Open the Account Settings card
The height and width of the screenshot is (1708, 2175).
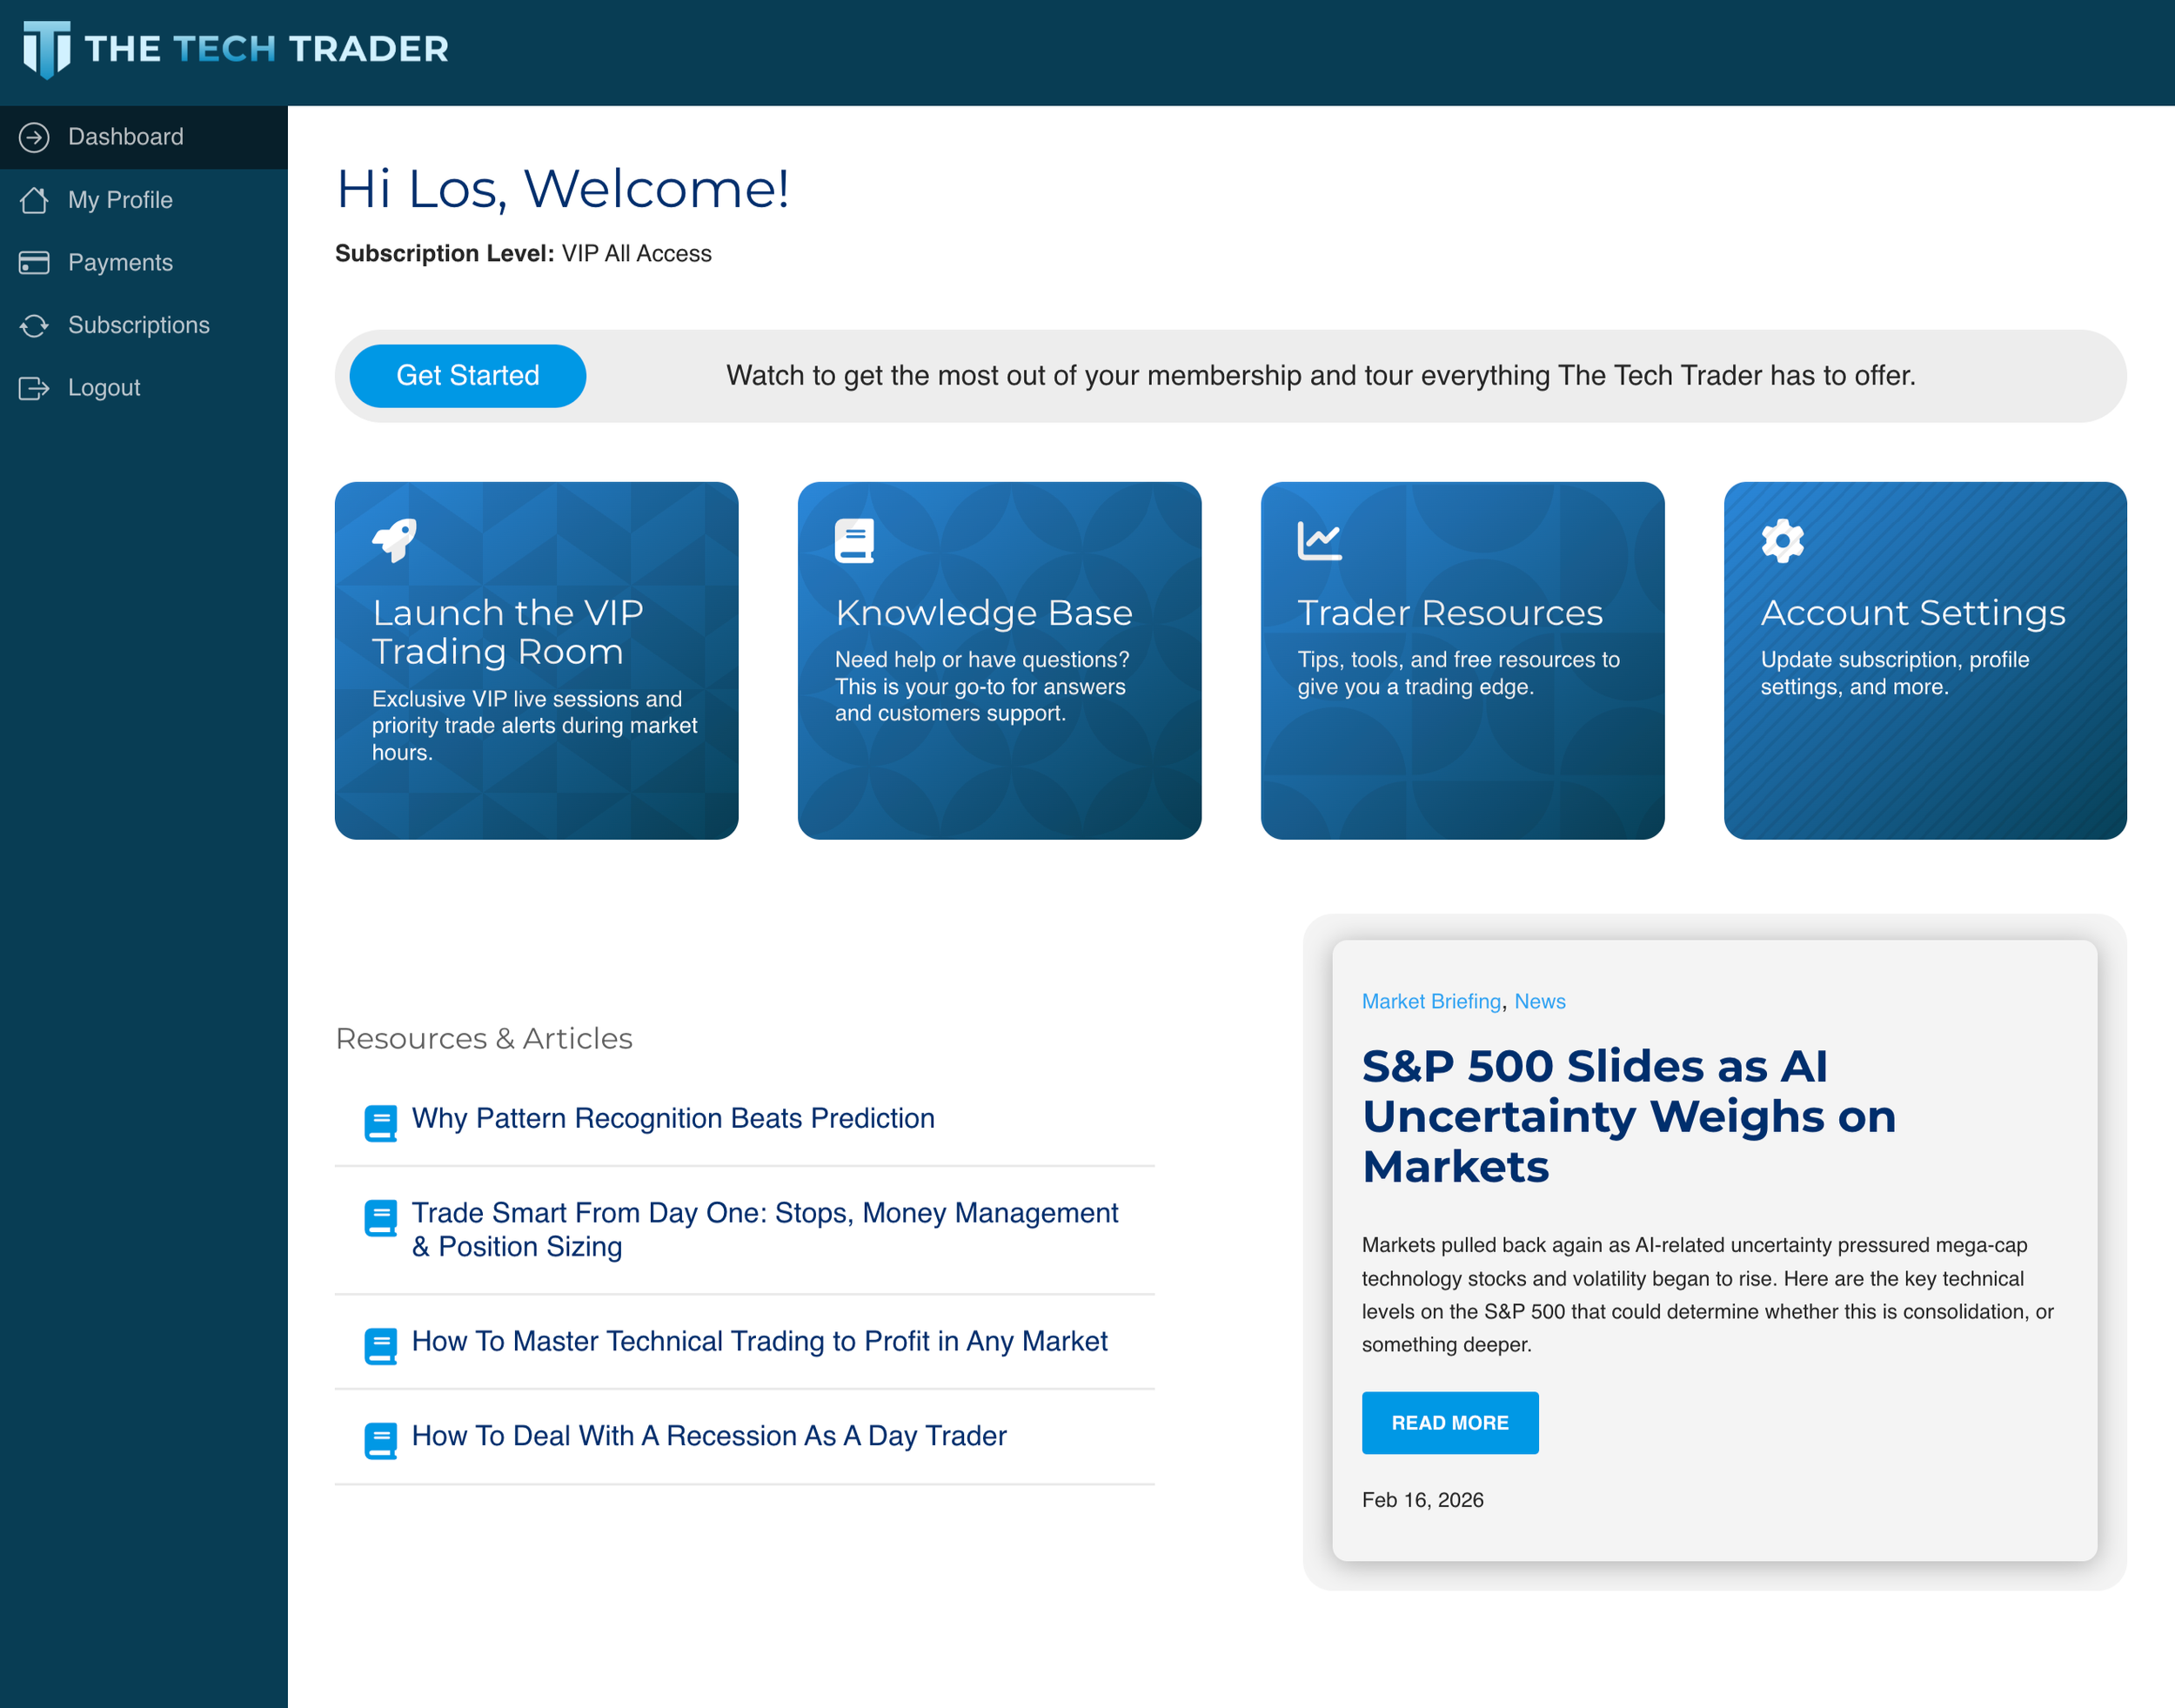tap(1924, 660)
